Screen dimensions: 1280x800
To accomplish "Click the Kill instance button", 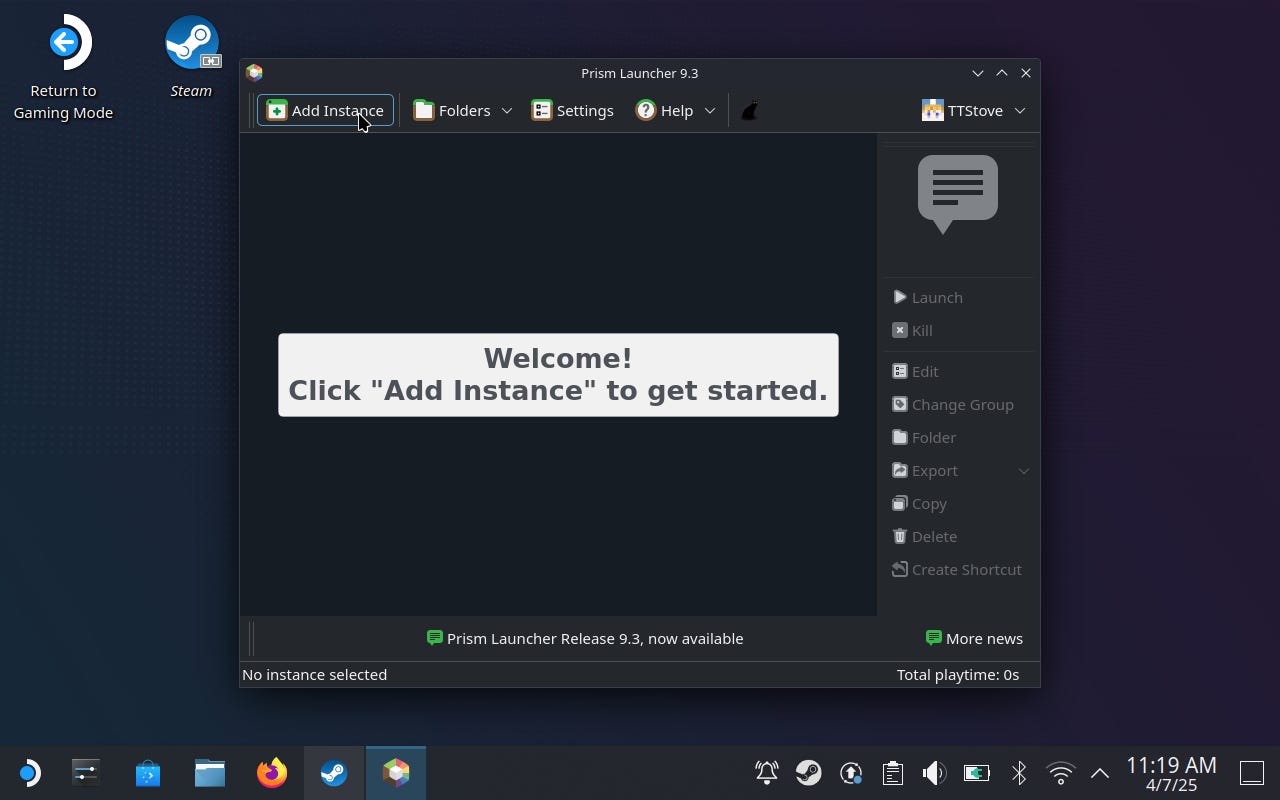I will [912, 330].
